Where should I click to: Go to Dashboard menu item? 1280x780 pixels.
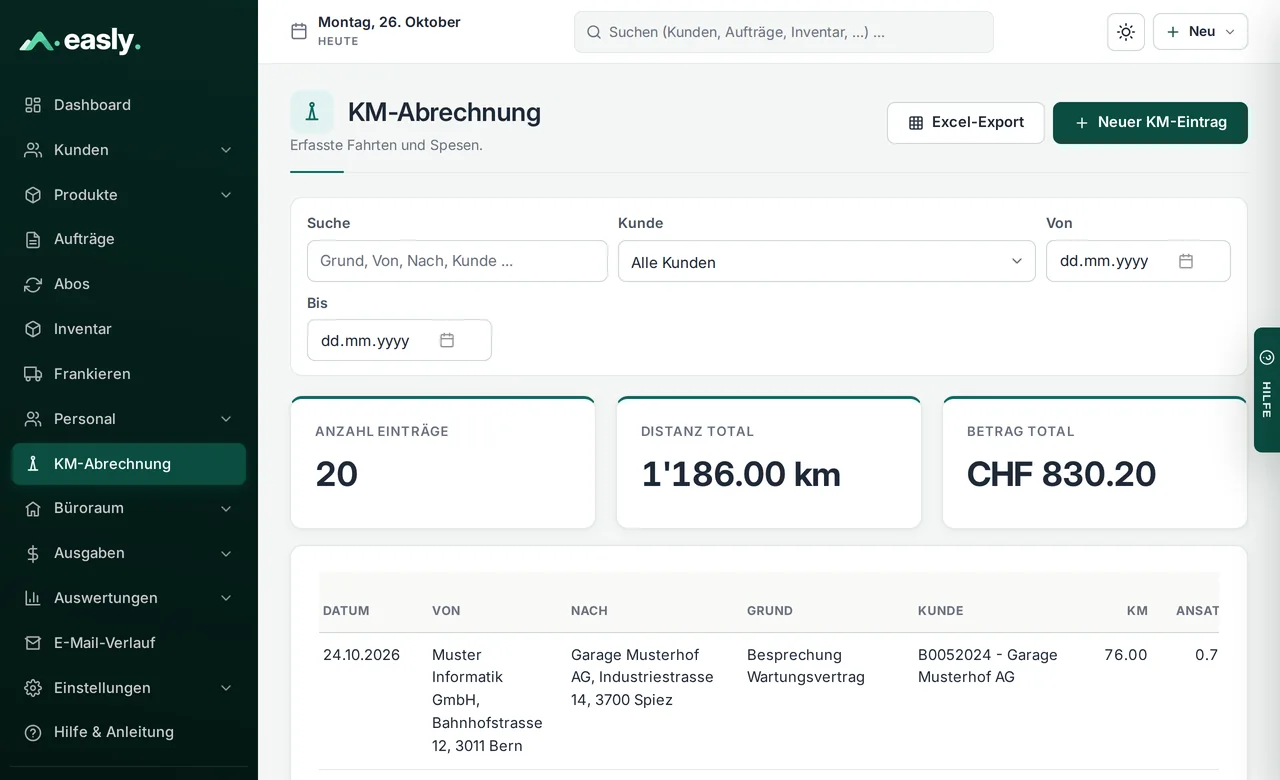pyautogui.click(x=129, y=105)
